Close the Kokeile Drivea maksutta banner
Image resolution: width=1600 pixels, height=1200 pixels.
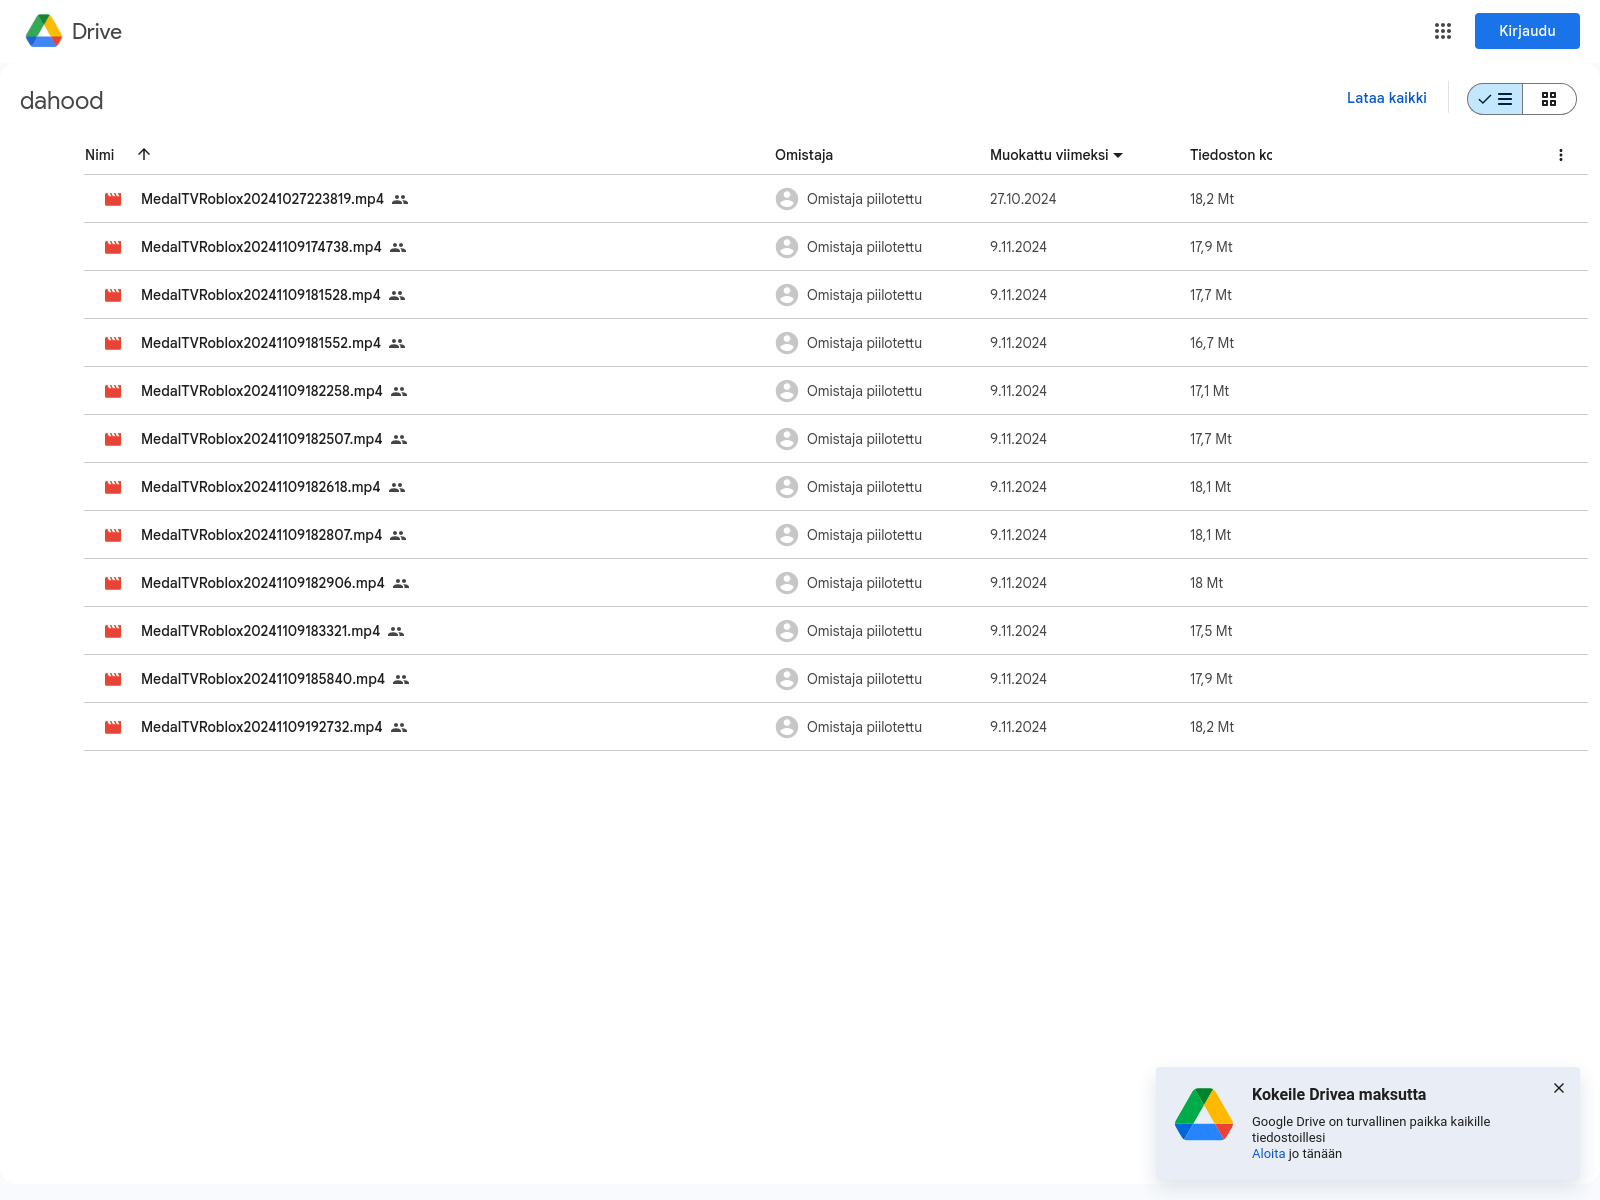1559,1088
